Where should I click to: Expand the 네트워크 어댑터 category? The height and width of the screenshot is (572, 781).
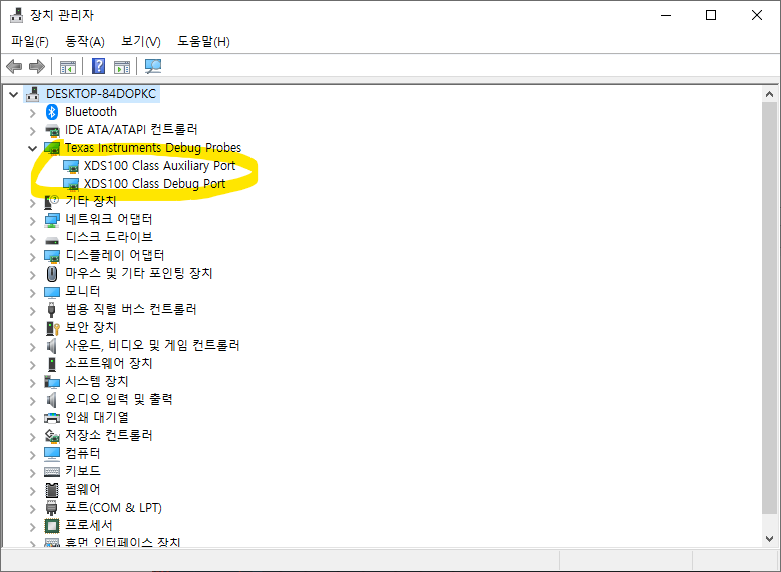[33, 220]
